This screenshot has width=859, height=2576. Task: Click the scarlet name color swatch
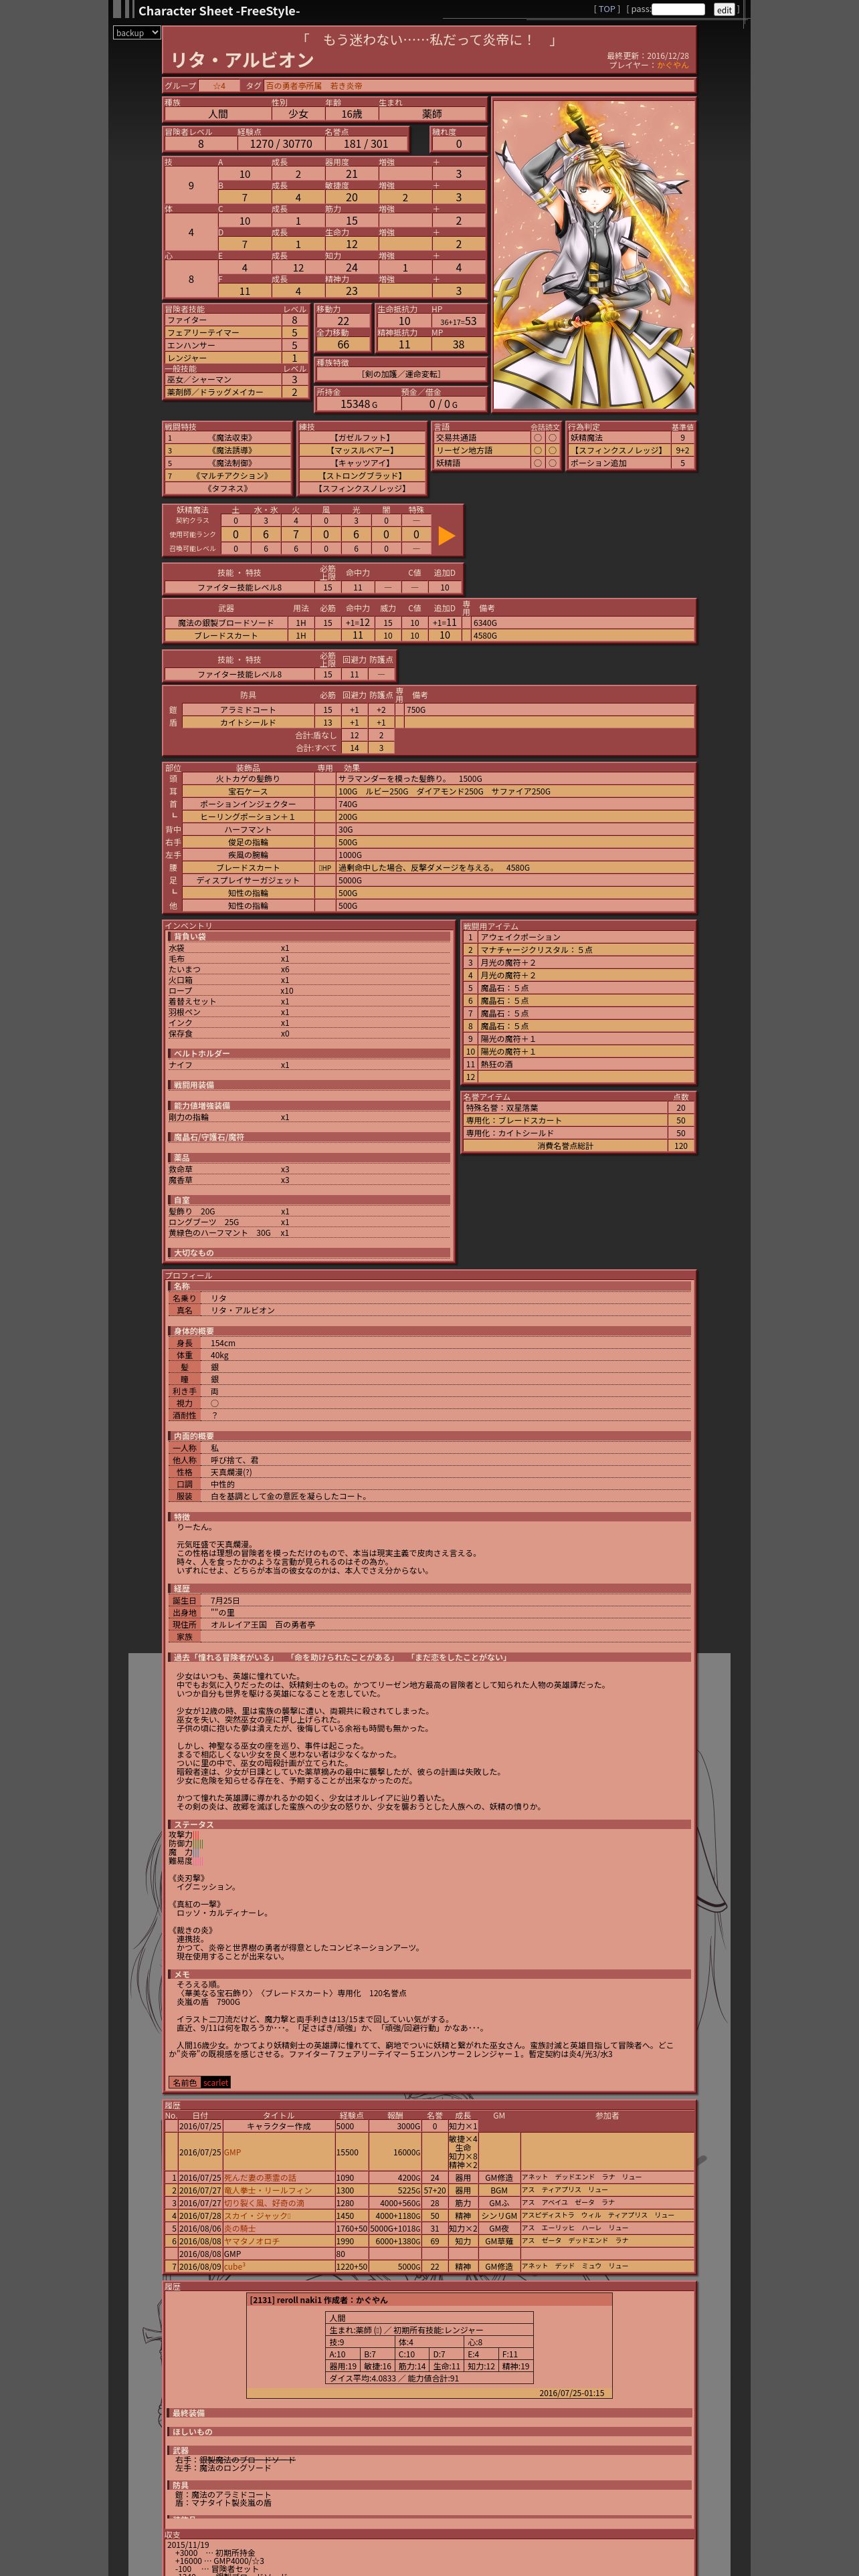pyautogui.click(x=216, y=2082)
